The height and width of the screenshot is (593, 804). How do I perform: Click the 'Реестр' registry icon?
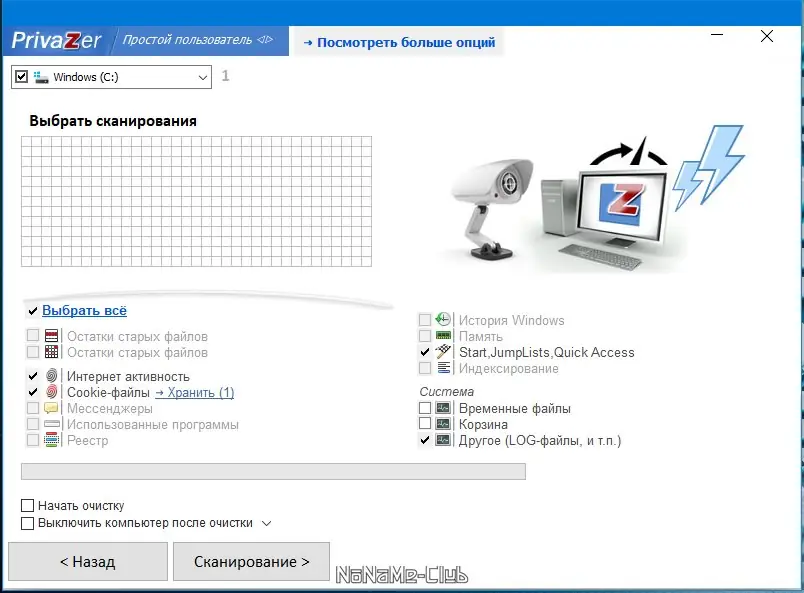tap(52, 440)
